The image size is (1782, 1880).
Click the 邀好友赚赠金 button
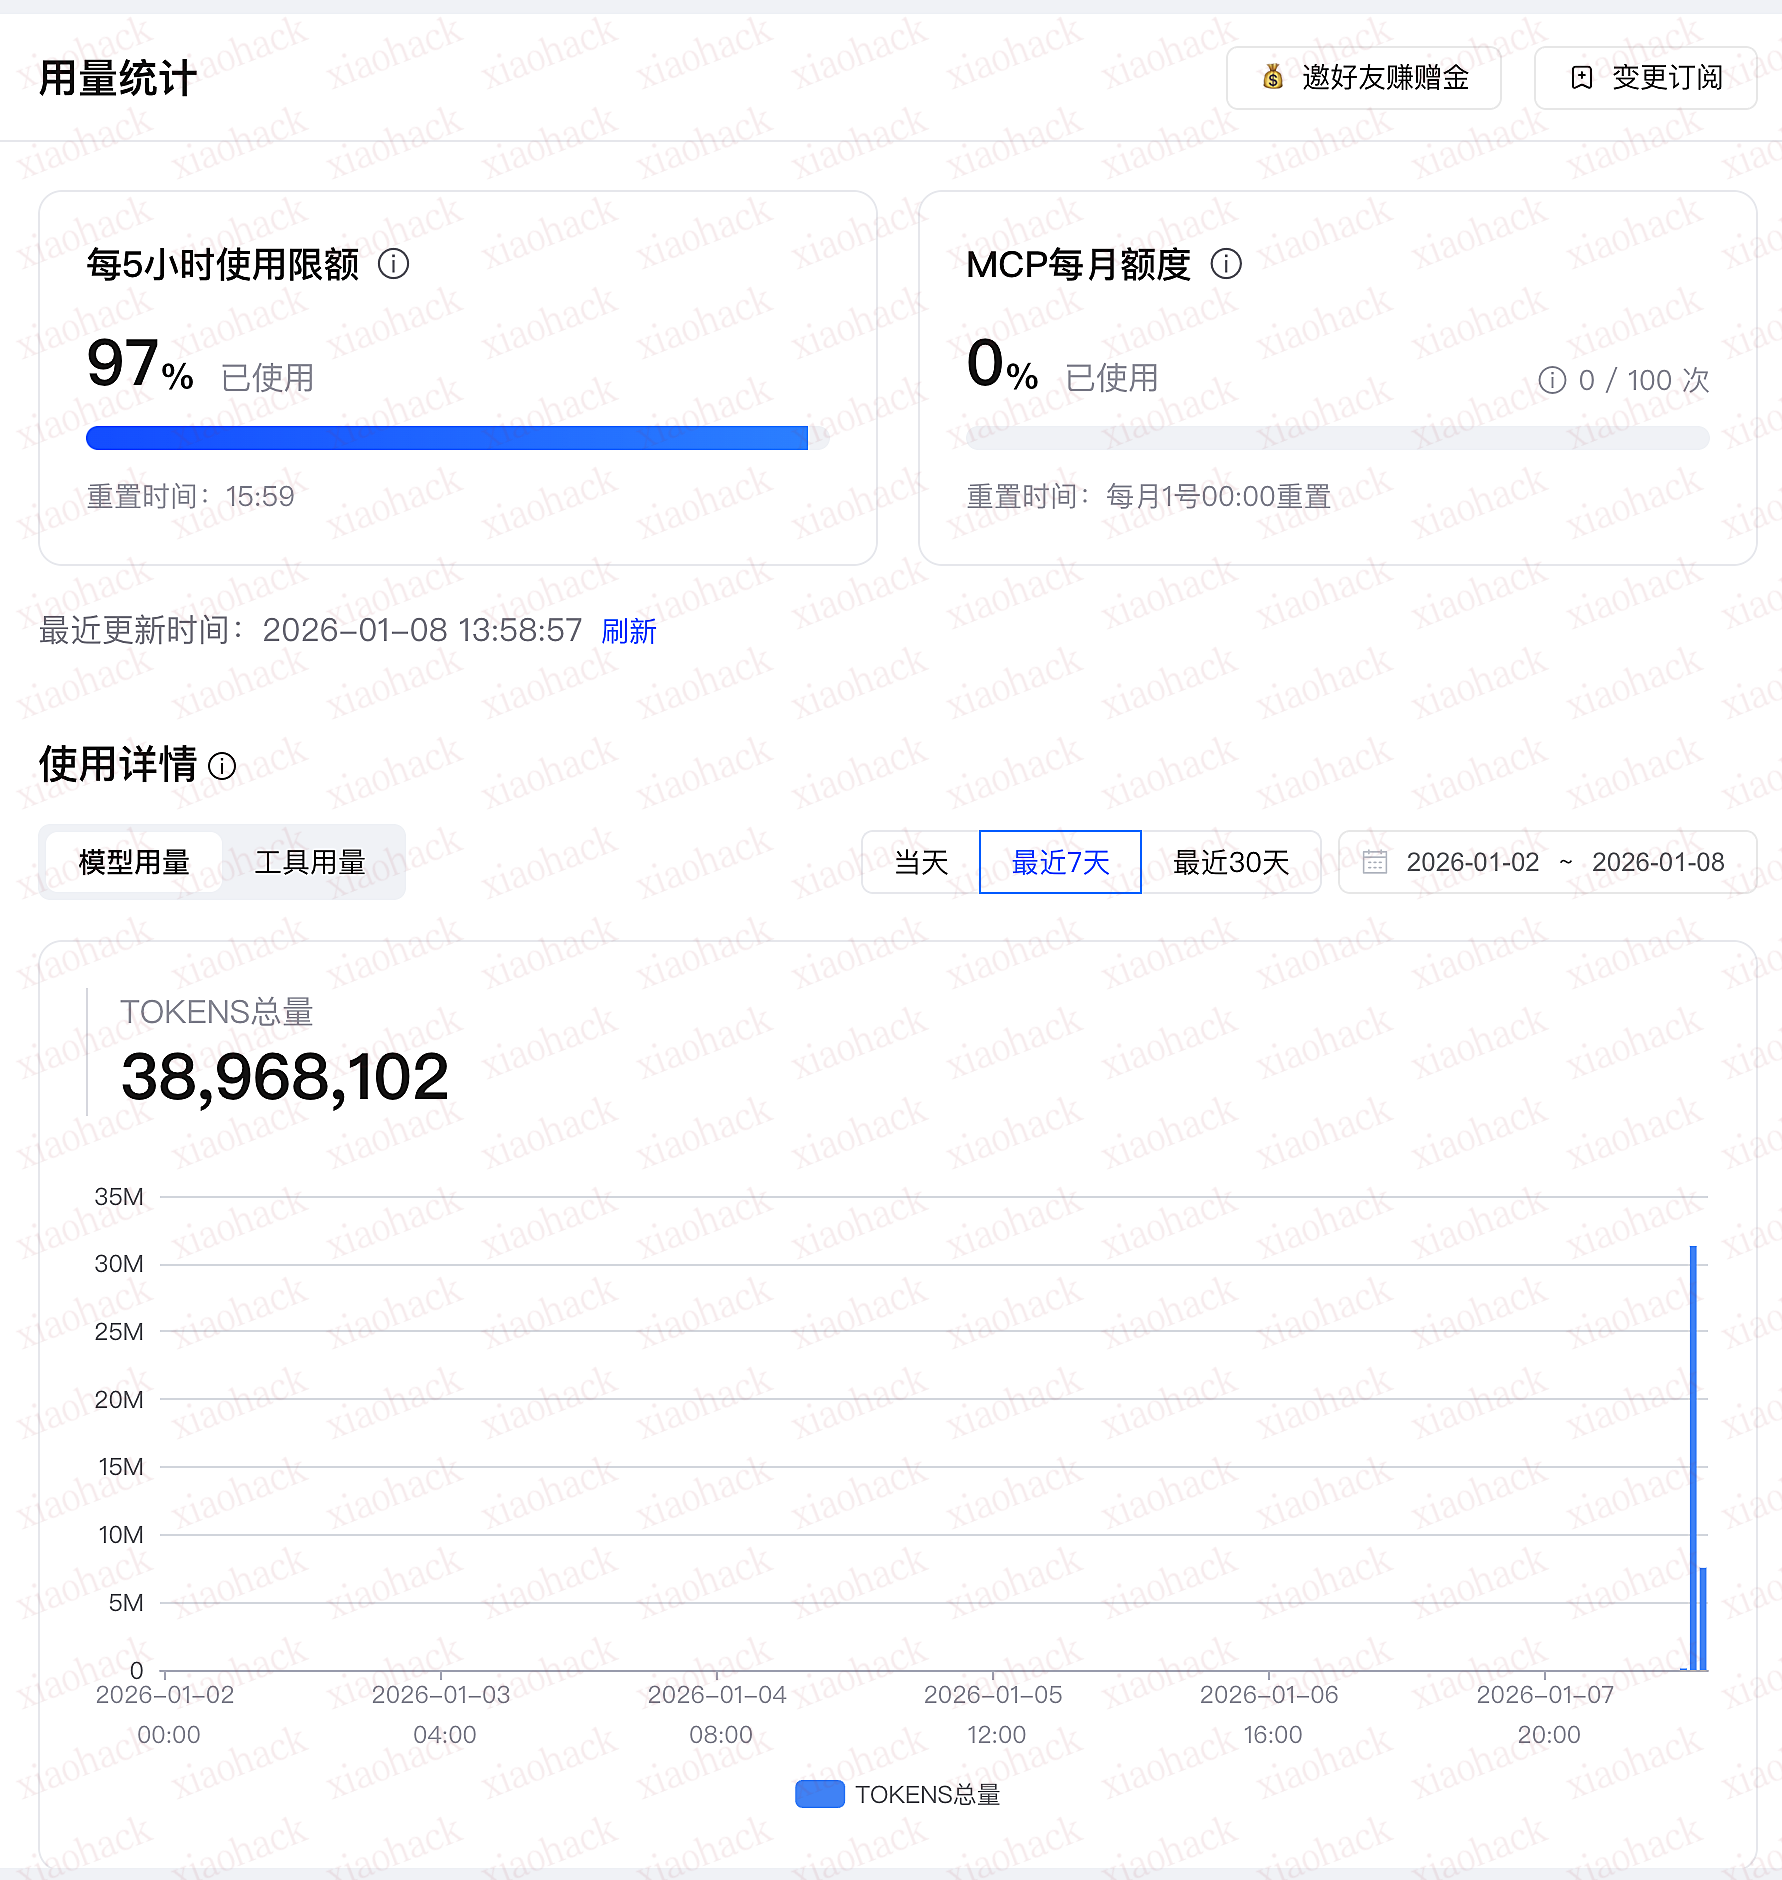1364,78
